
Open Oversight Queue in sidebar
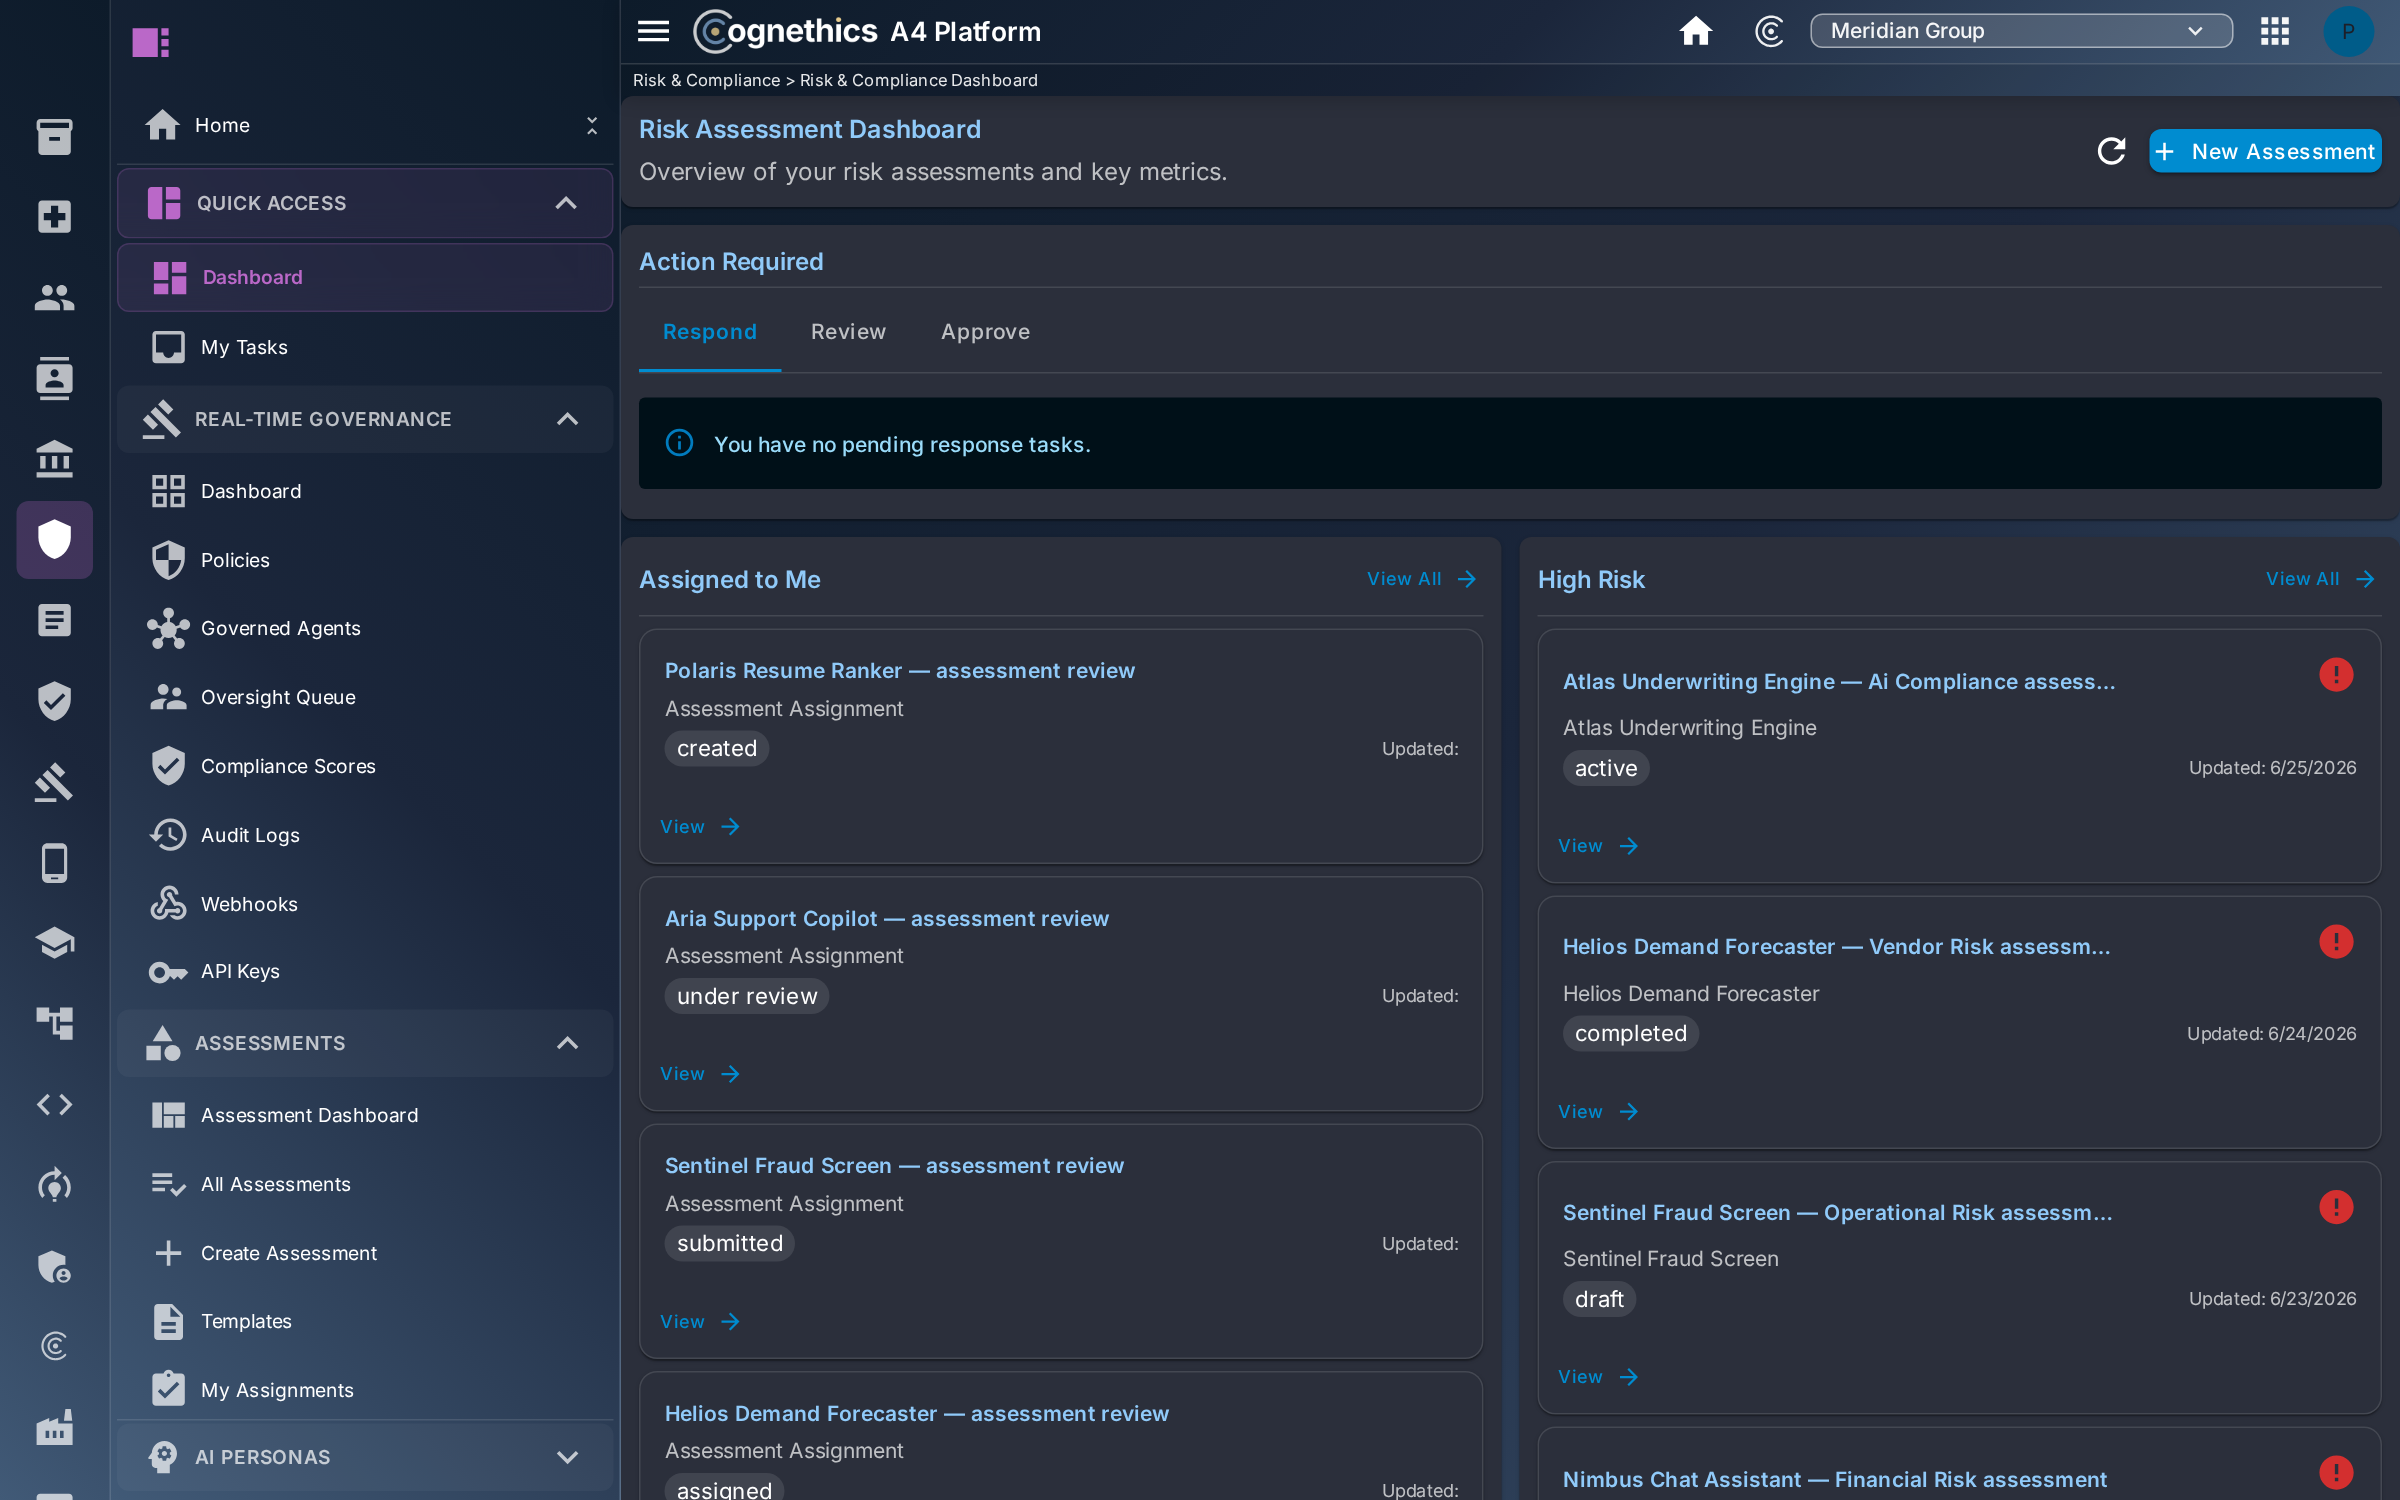pos(364,697)
